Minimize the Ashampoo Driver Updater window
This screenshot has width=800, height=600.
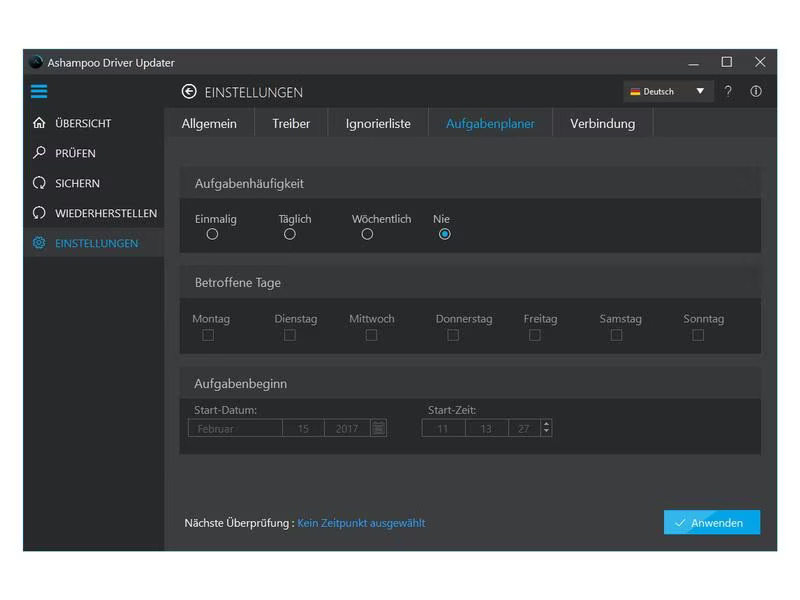[x=693, y=63]
